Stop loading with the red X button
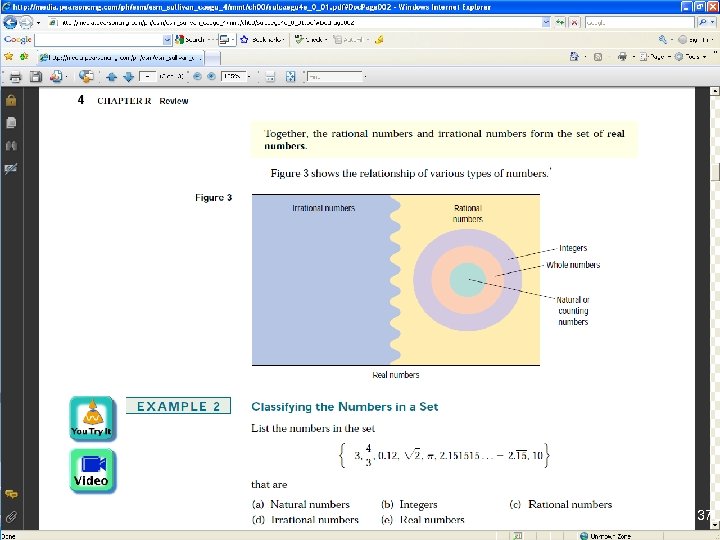The height and width of the screenshot is (540, 720). (574, 22)
